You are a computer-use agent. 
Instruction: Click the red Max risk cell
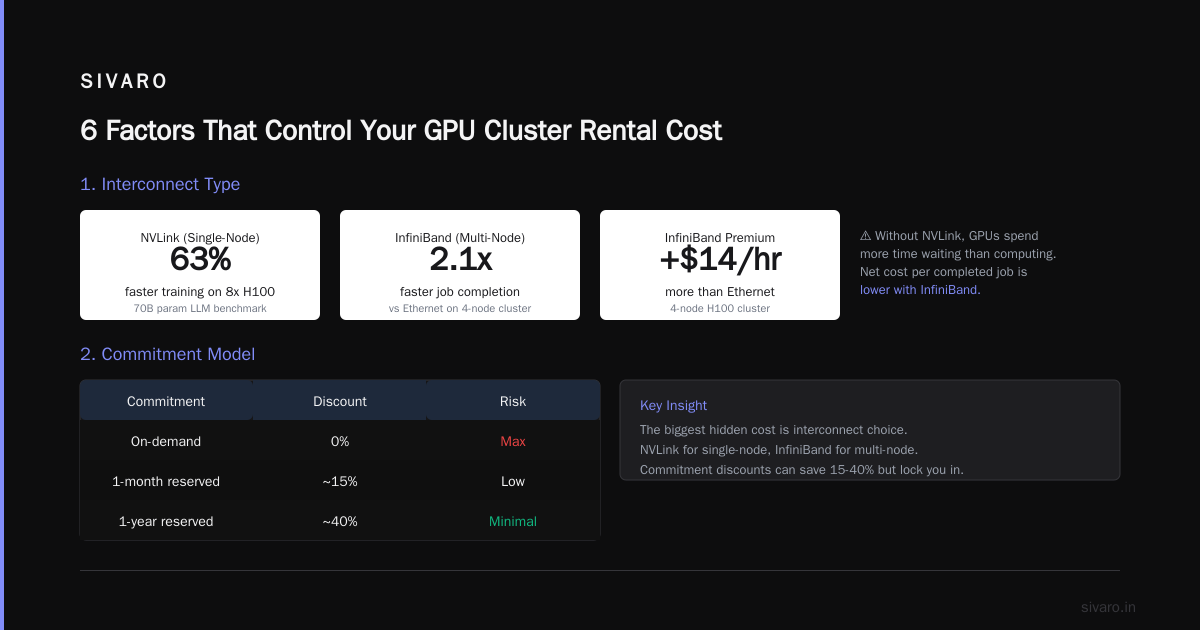pos(513,441)
